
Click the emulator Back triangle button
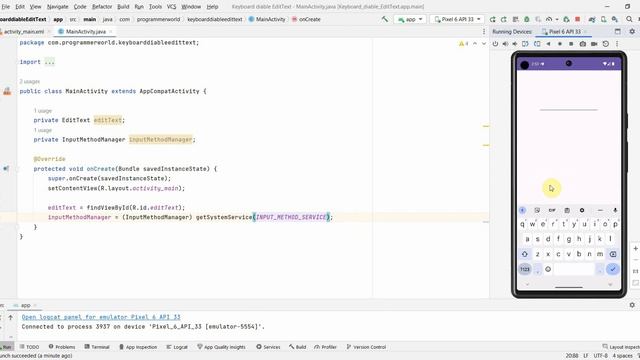549,44
